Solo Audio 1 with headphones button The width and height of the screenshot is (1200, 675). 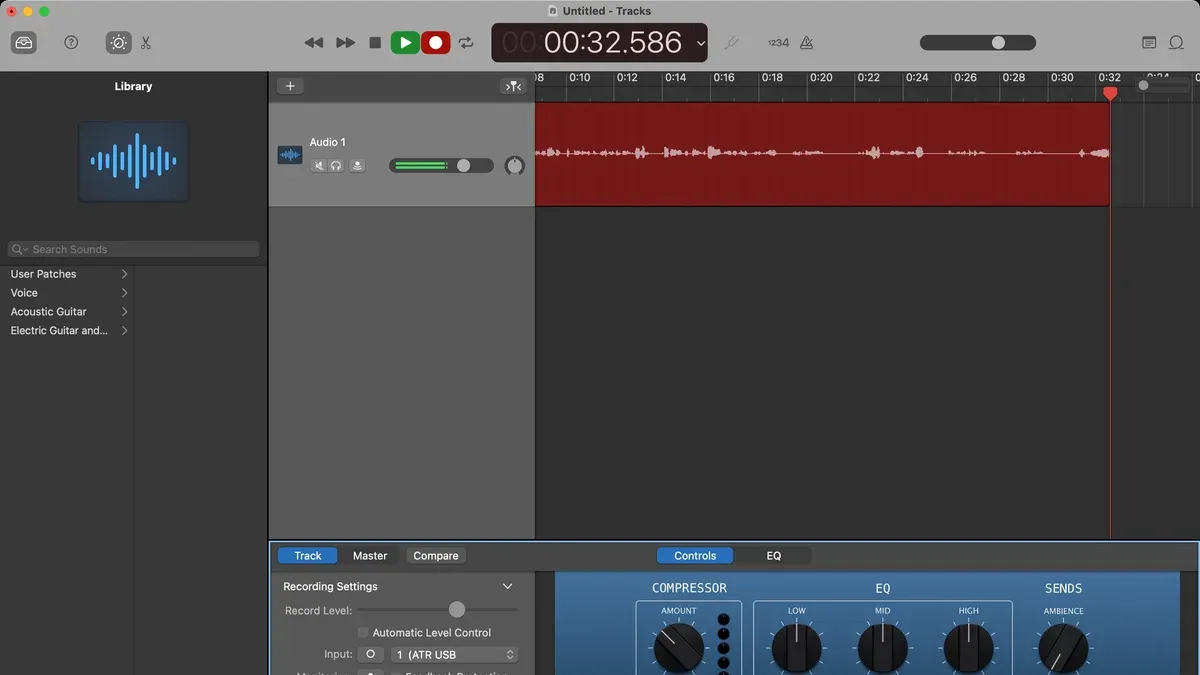(x=337, y=166)
